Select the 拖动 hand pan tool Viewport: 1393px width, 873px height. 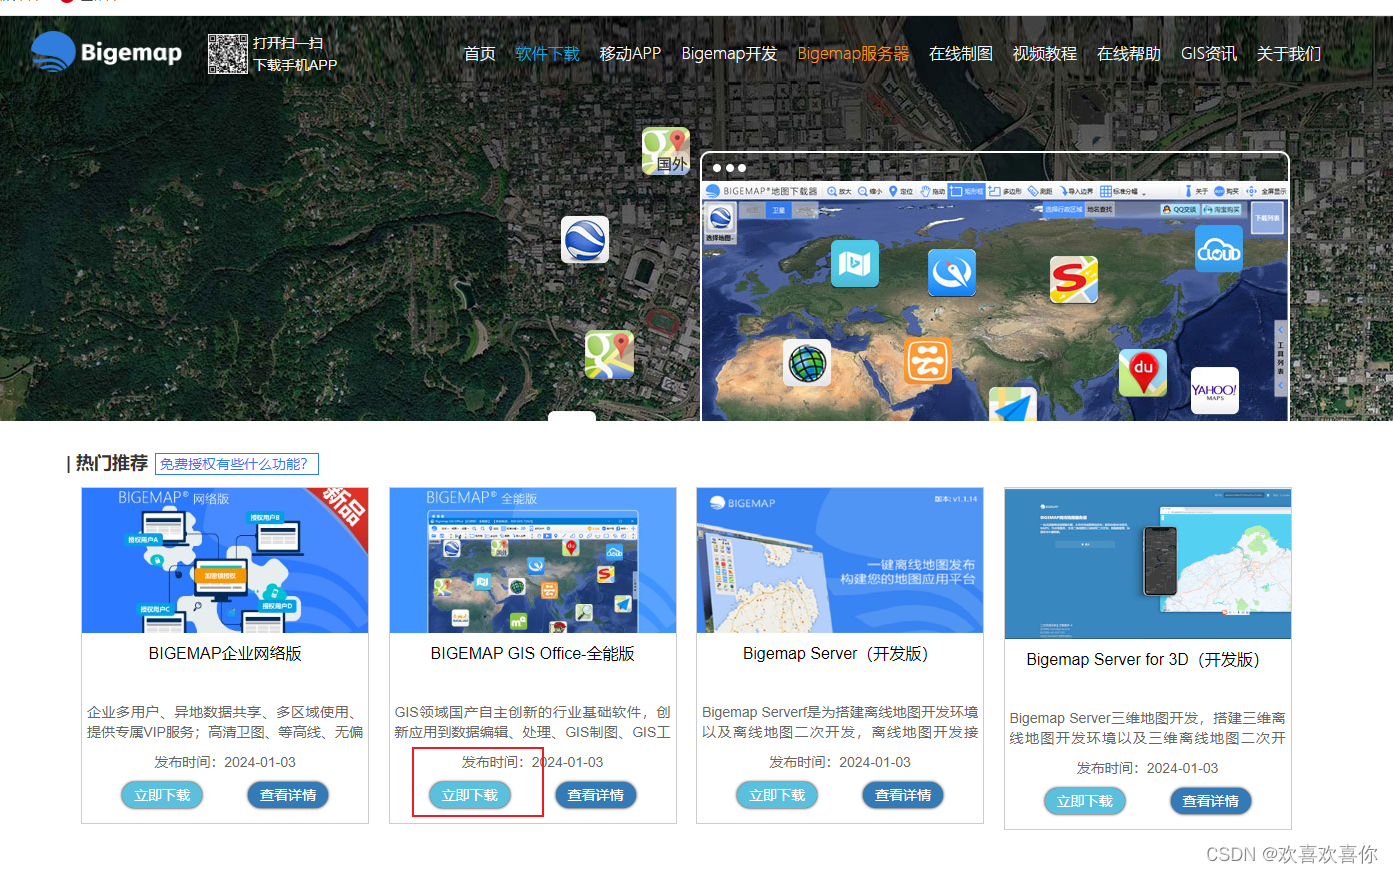pos(932,191)
